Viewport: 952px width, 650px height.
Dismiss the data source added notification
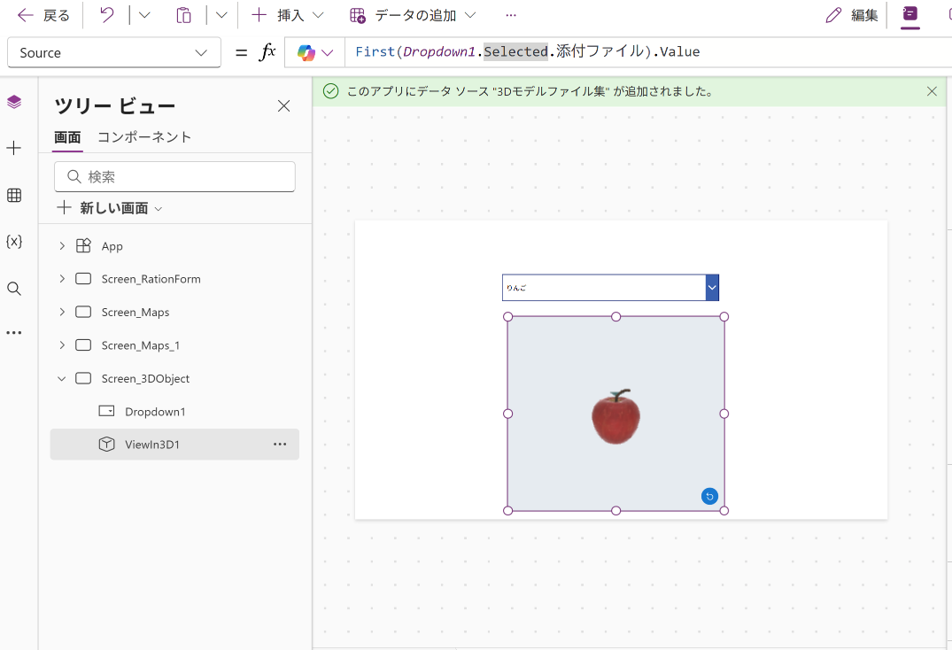pyautogui.click(x=931, y=91)
